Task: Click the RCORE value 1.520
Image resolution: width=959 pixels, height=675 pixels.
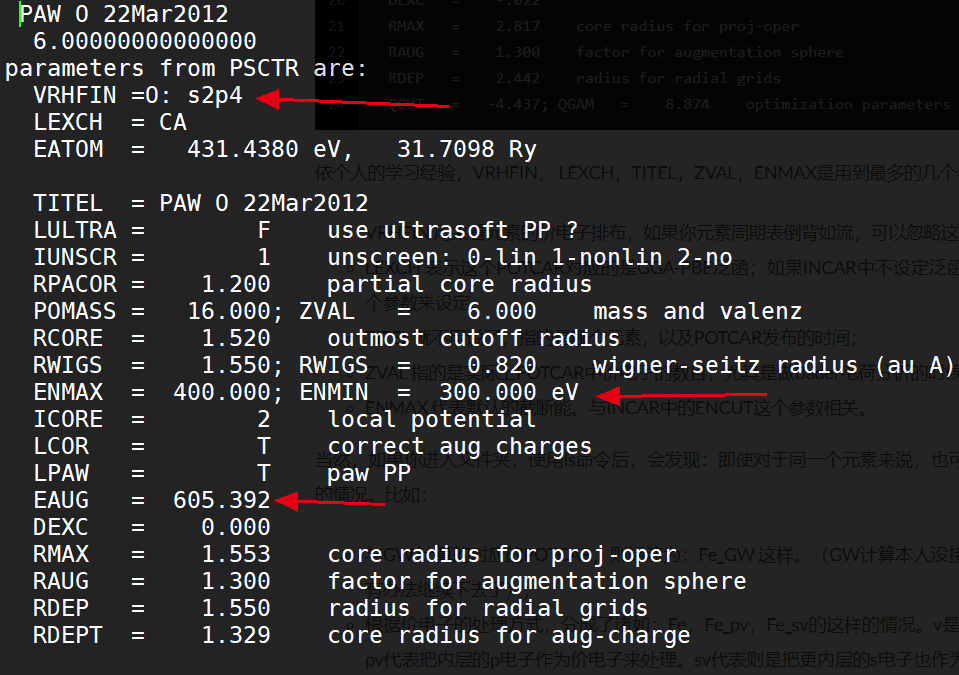Action: click(236, 338)
